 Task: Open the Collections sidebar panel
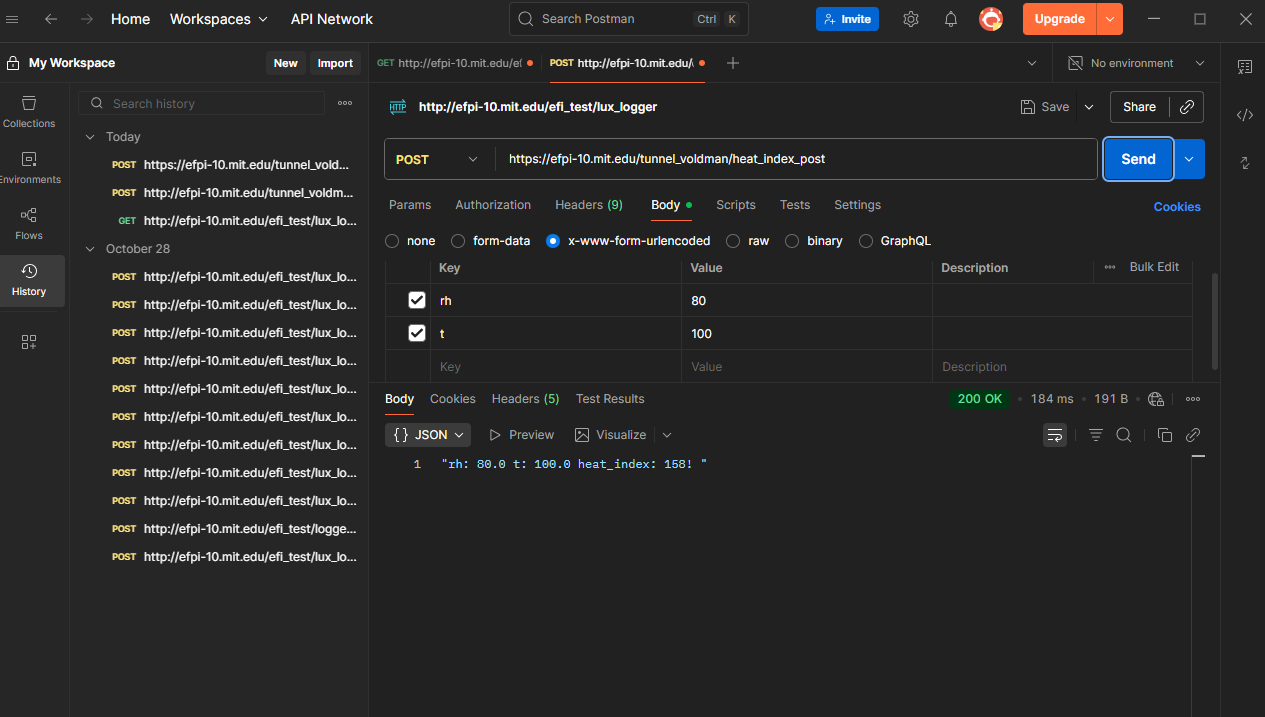pyautogui.click(x=29, y=111)
